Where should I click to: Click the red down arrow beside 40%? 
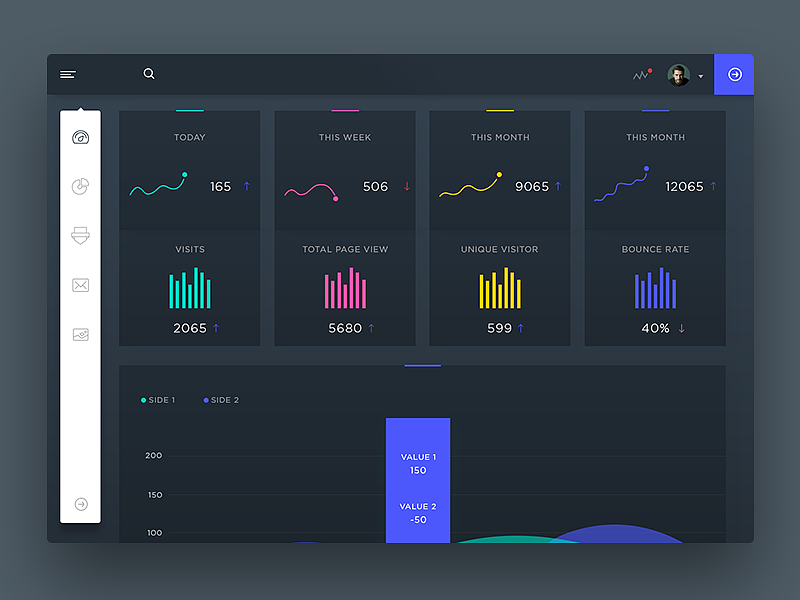tap(681, 328)
